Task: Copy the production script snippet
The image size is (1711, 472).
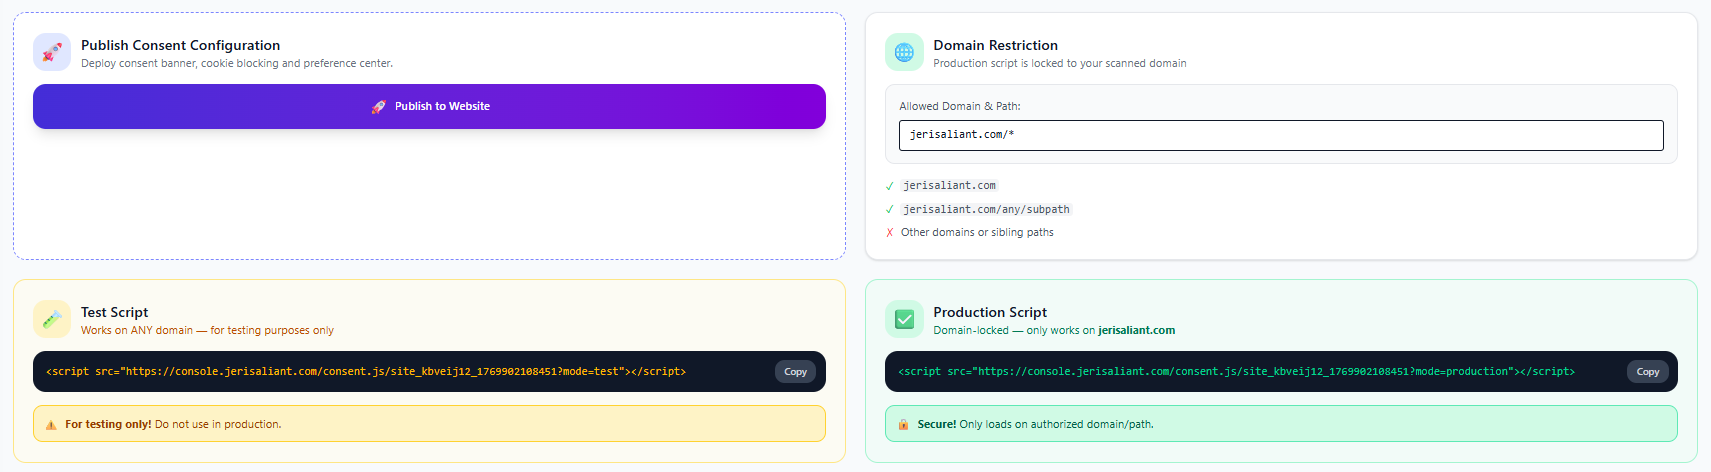Action: click(1647, 372)
